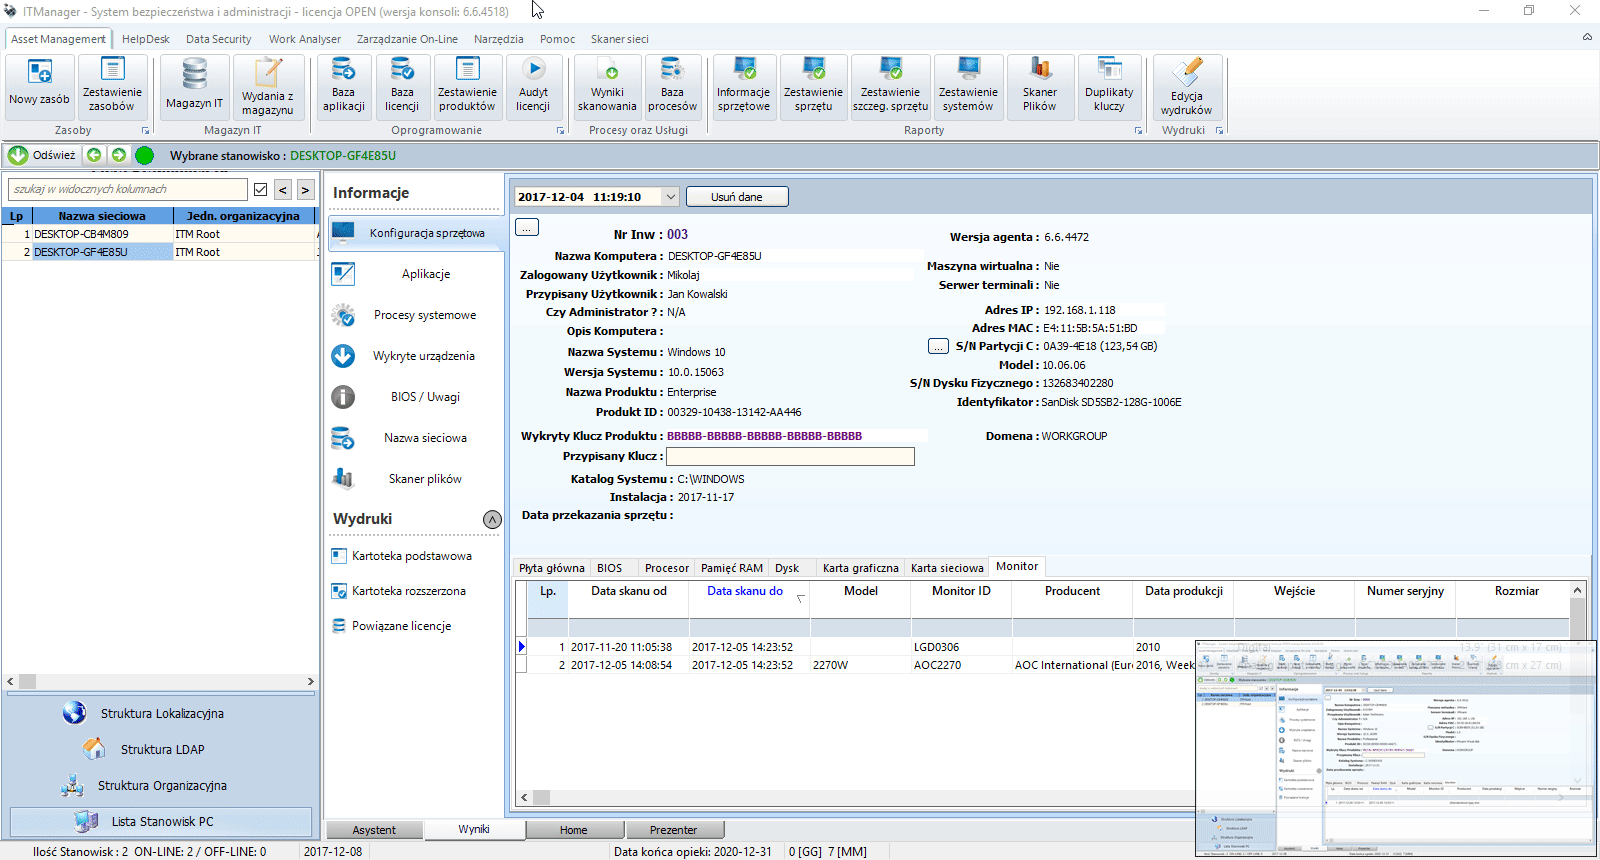
Task: Select the DESKTOP-CB4M809 row
Action: pyautogui.click(x=159, y=234)
